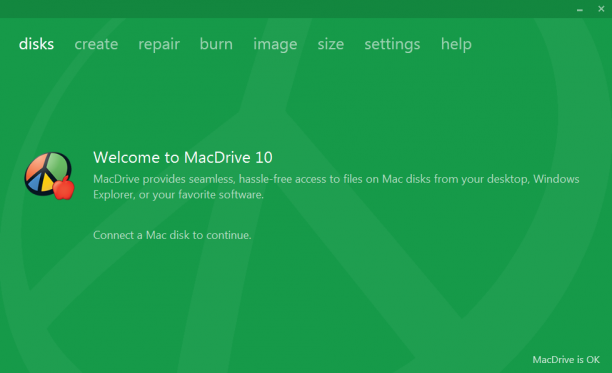
Task: Click the 'MacDrive provides seamless' description paragraph
Action: [x=336, y=187]
